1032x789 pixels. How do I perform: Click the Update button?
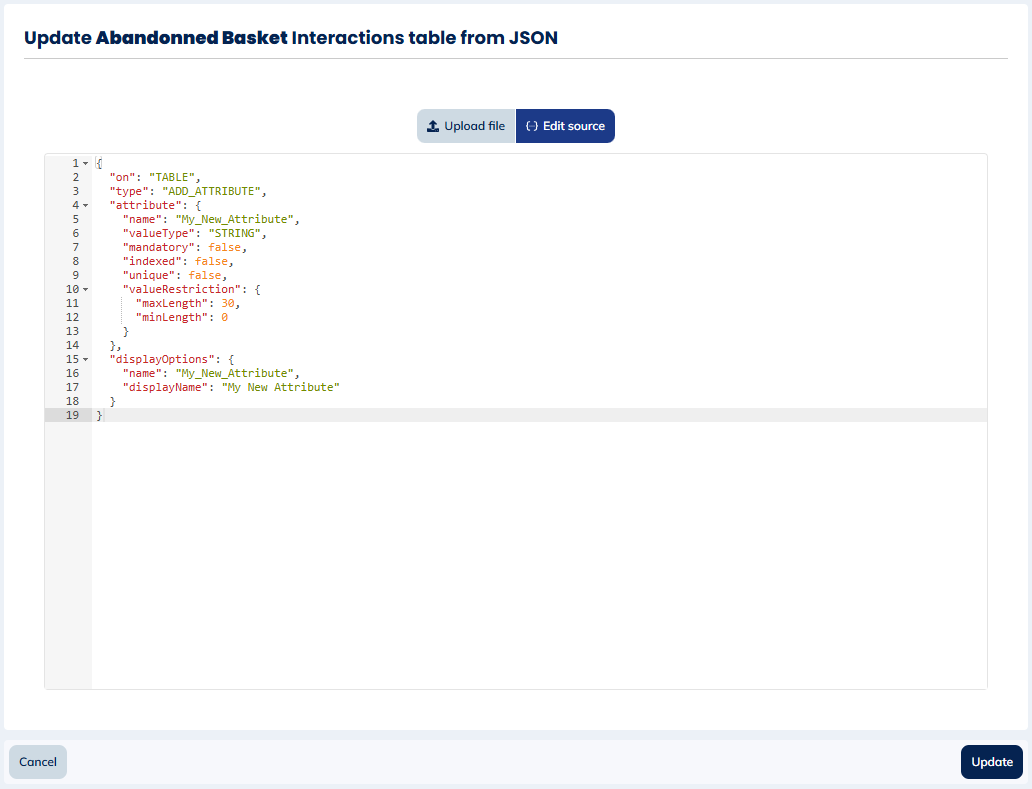[x=991, y=762]
